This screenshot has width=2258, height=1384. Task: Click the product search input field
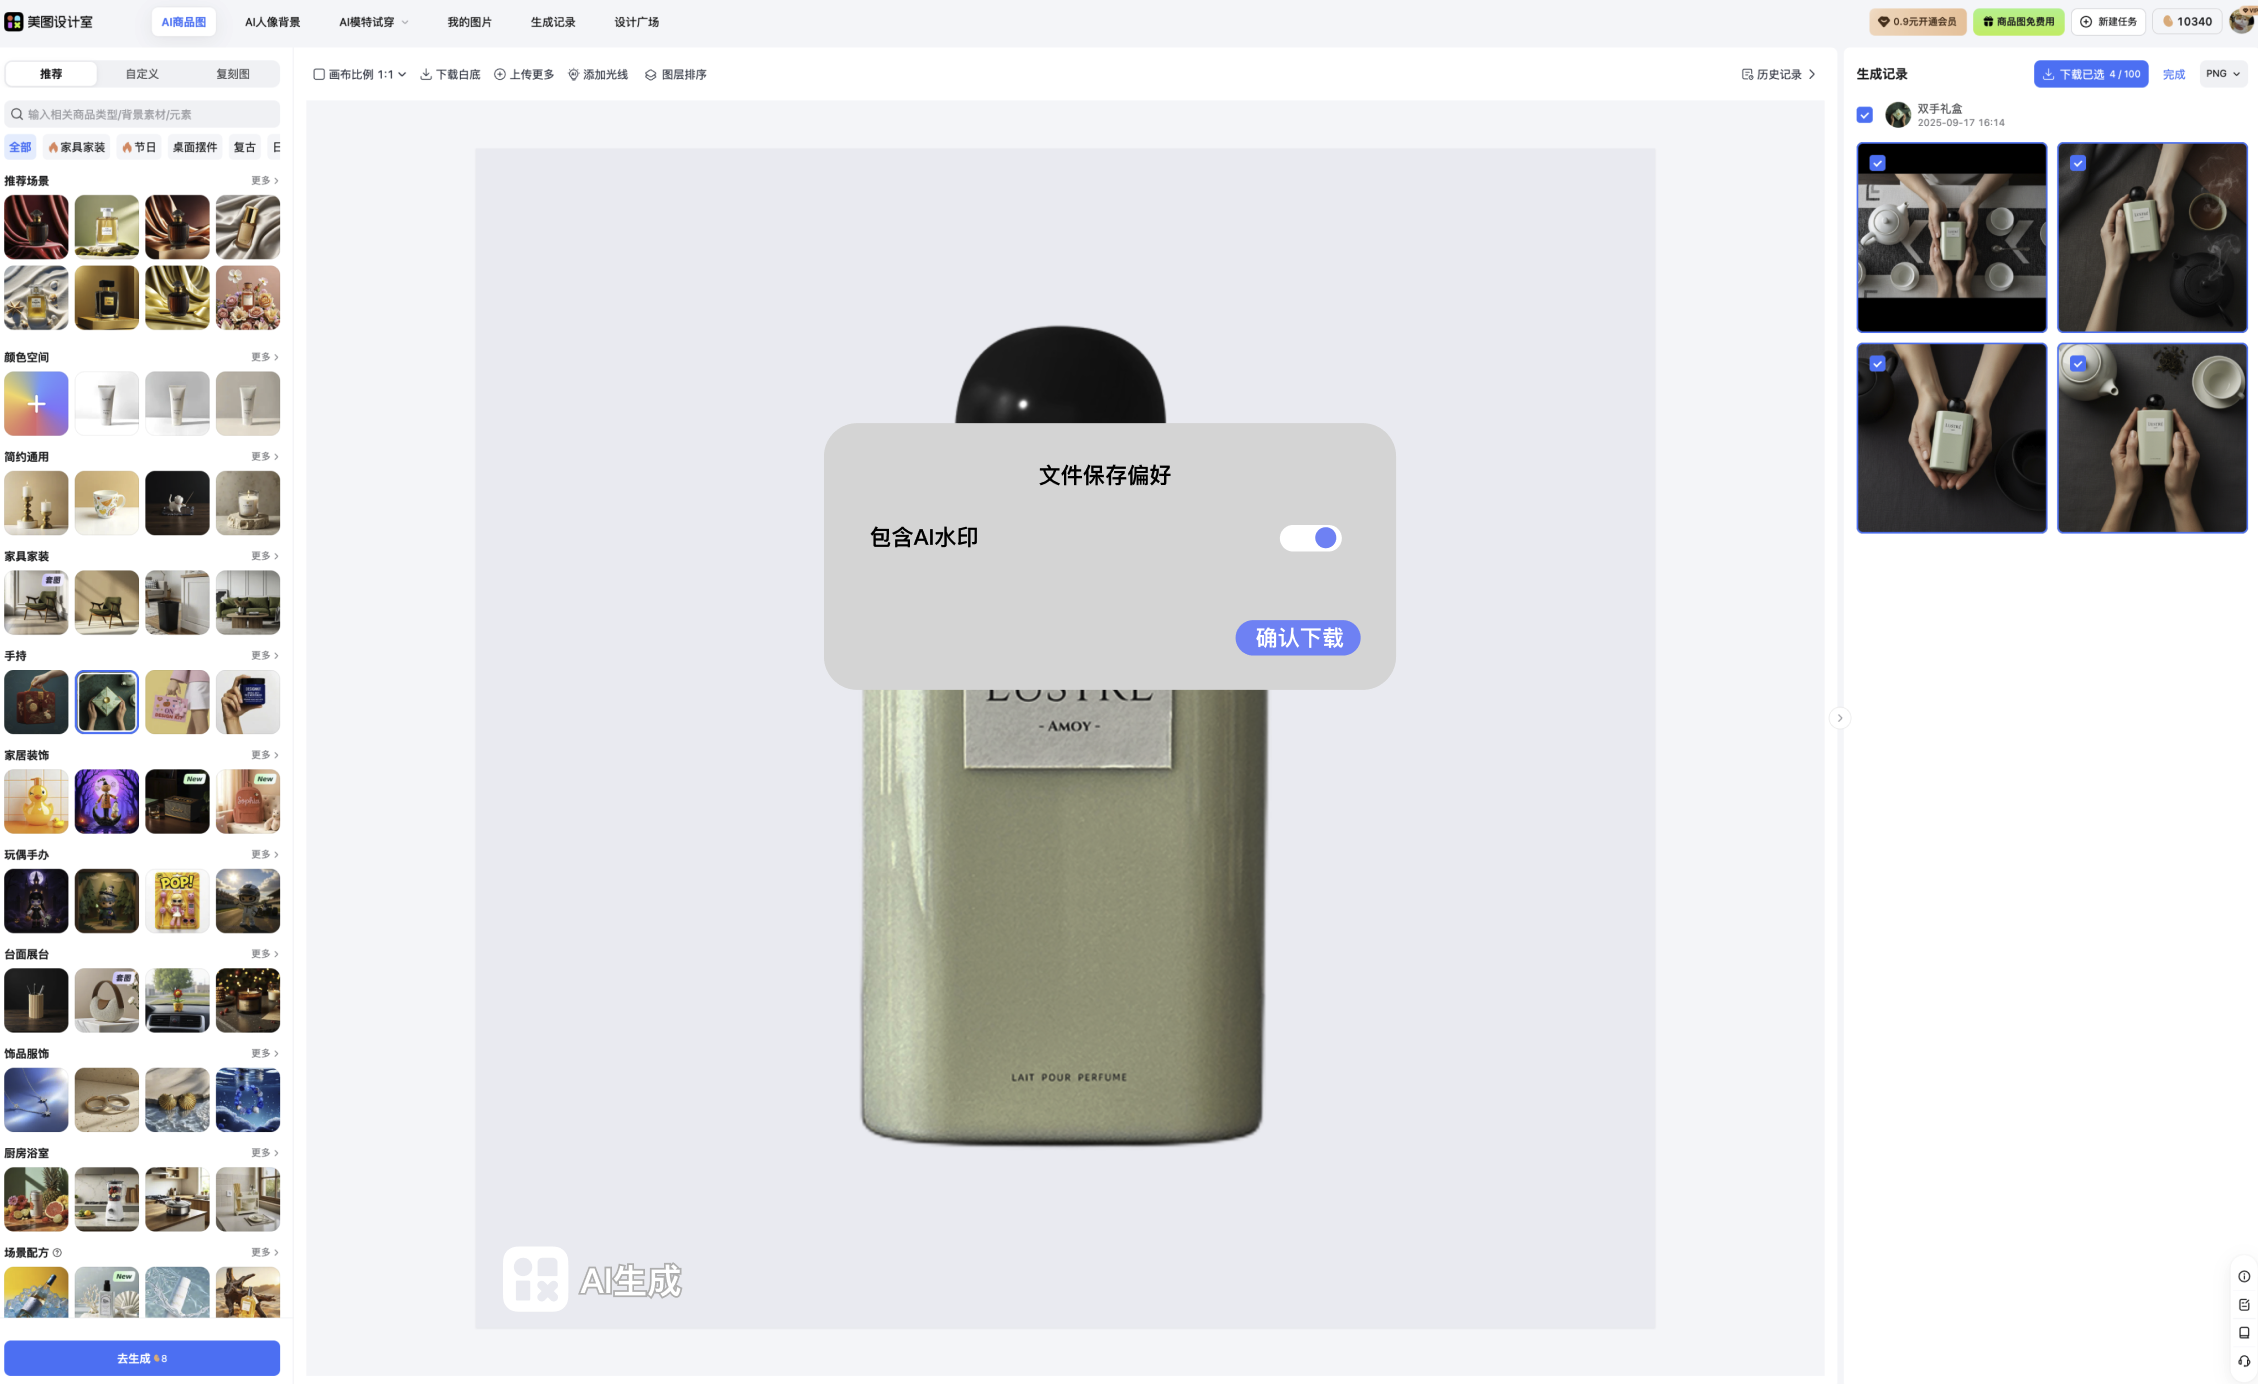coord(142,114)
